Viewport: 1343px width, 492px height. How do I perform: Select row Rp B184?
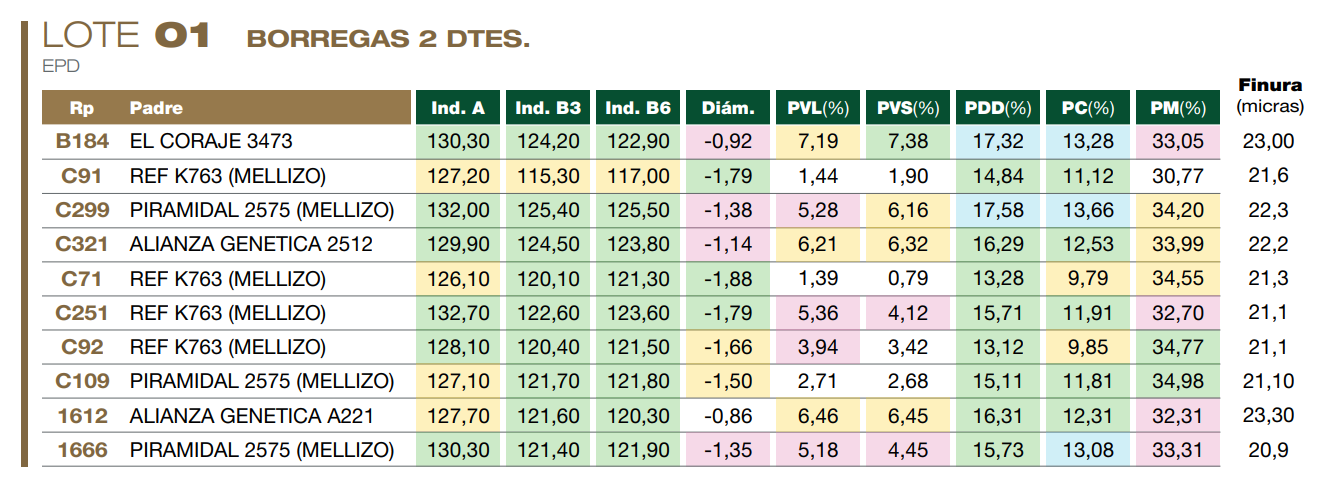82,142
